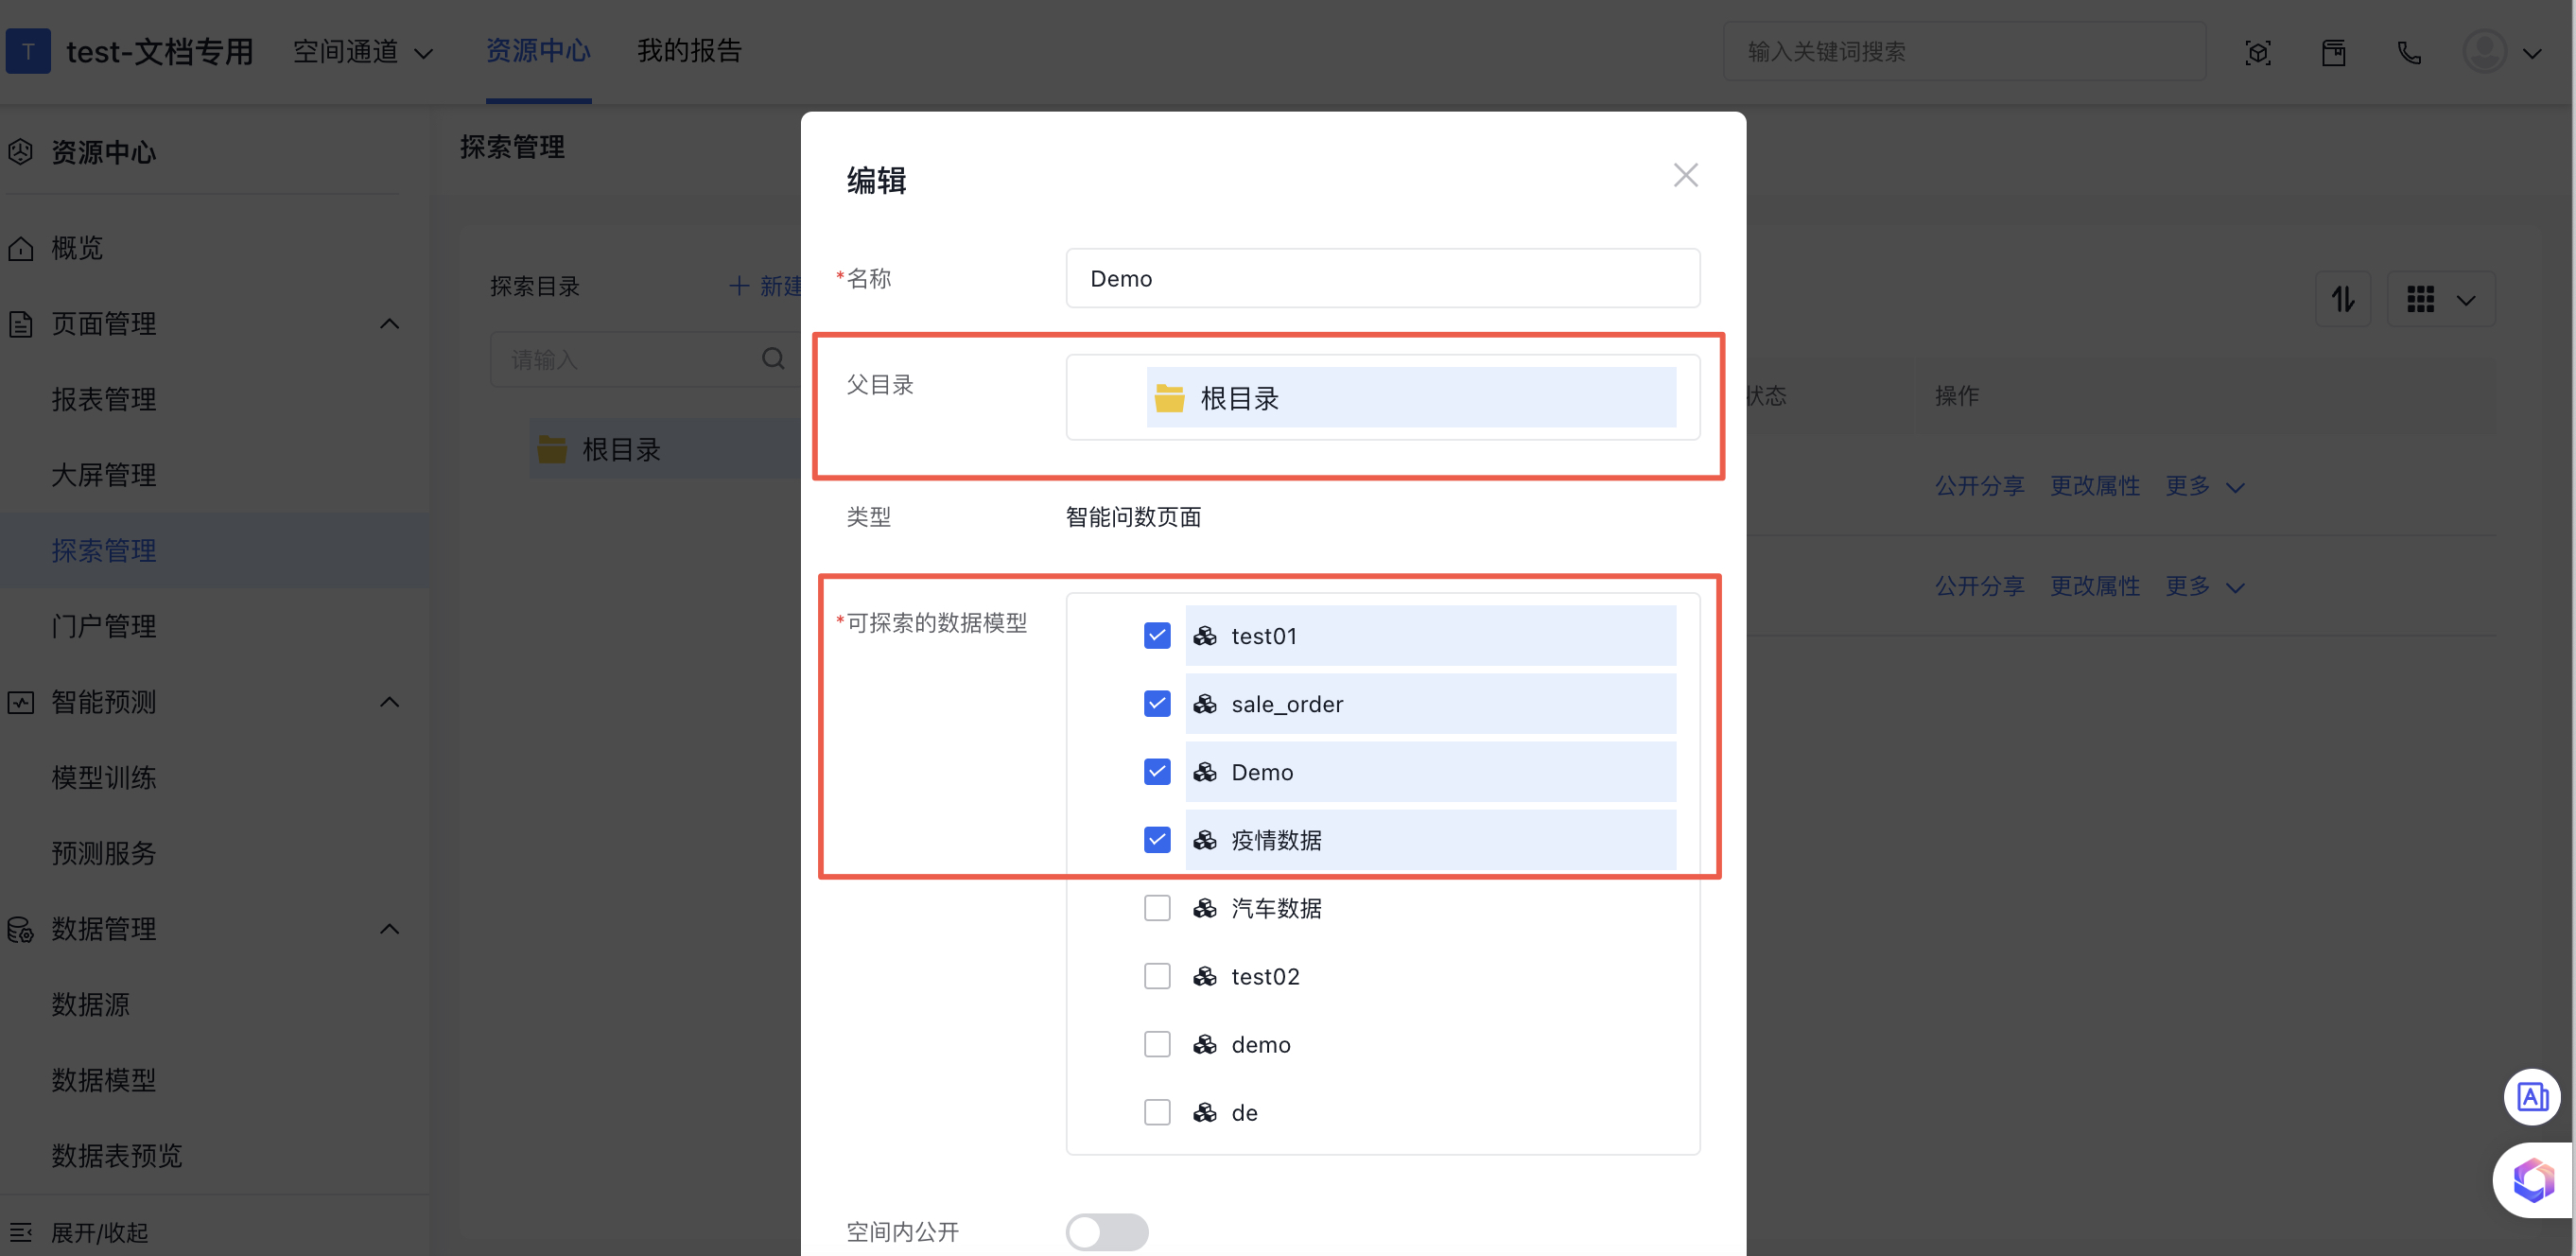The image size is (2576, 1256).
Task: Click the 页面管理 document icon
Action: tap(21, 324)
